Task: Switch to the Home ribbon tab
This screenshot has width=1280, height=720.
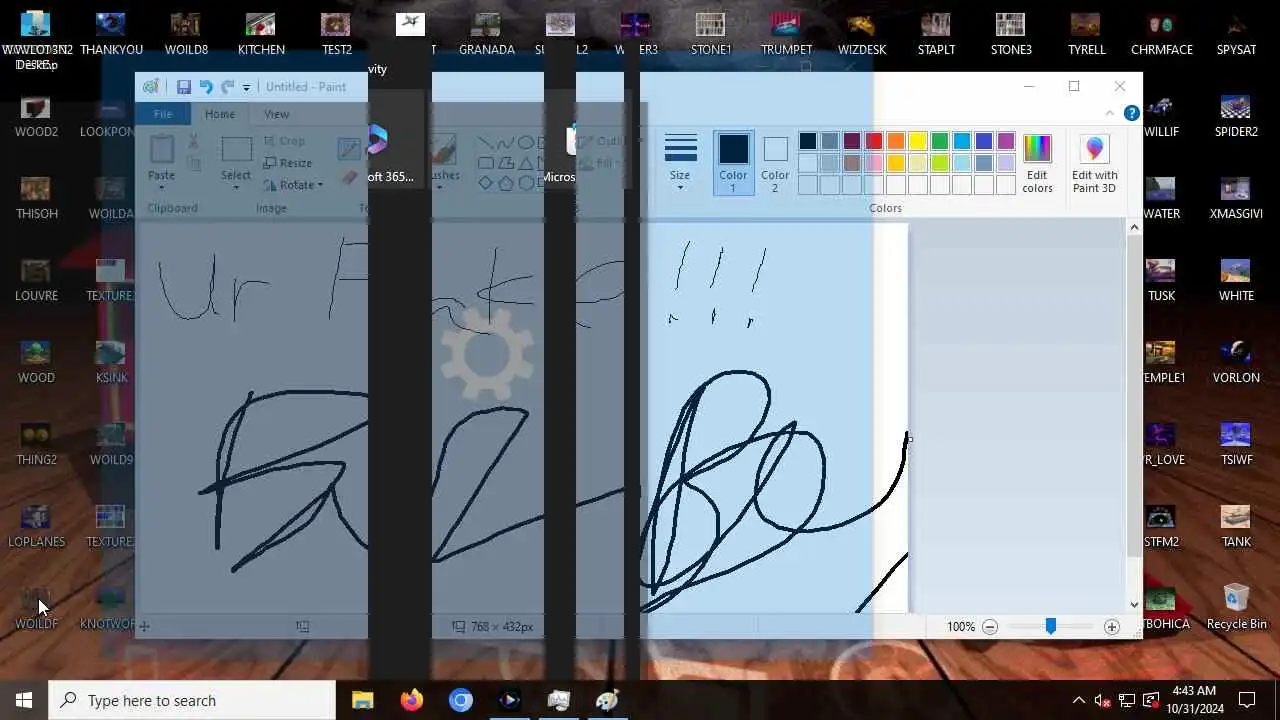Action: 220,114
